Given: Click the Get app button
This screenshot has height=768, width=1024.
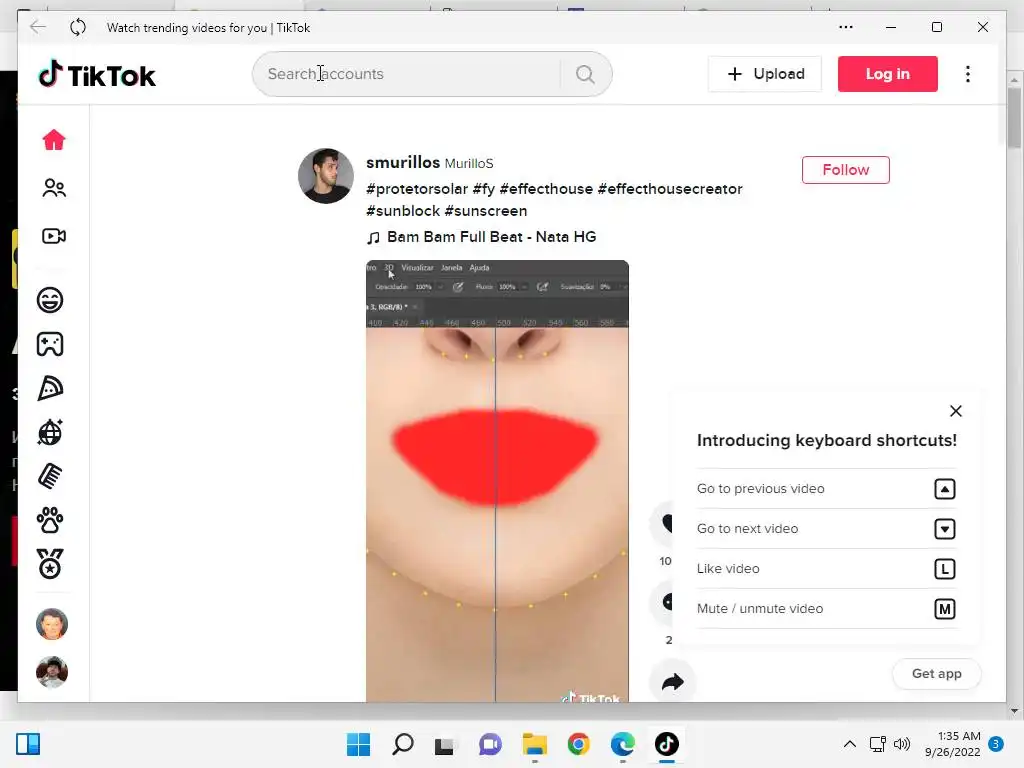Looking at the screenshot, I should pos(936,673).
